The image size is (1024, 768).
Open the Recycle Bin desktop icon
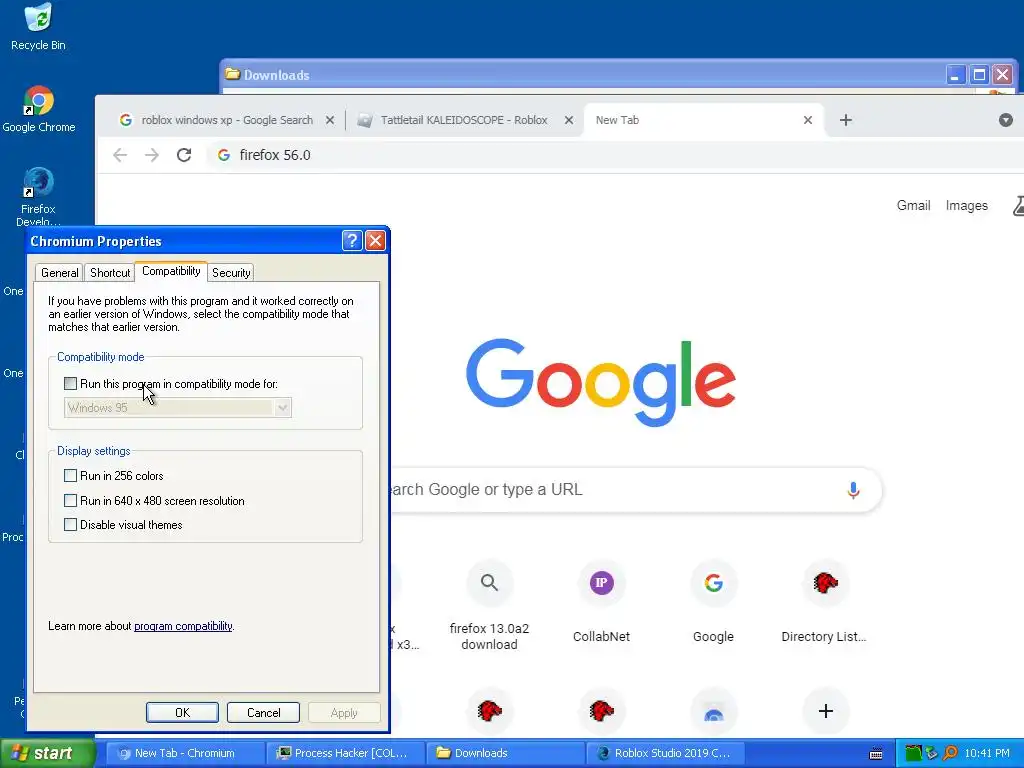coord(38,27)
